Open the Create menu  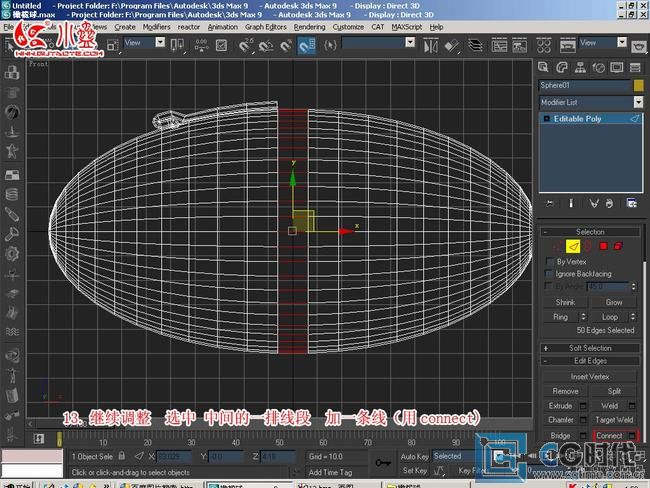click(x=125, y=27)
